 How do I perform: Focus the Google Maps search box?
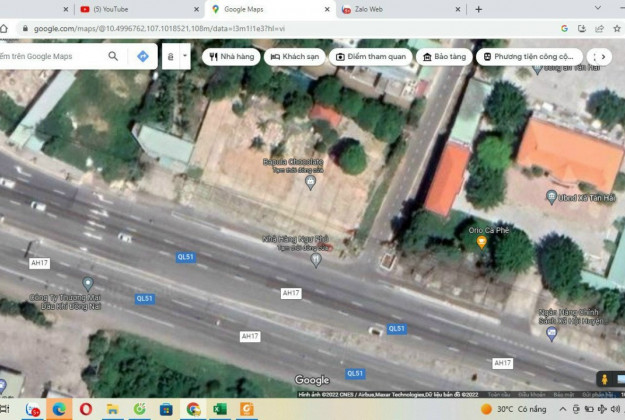point(52,56)
